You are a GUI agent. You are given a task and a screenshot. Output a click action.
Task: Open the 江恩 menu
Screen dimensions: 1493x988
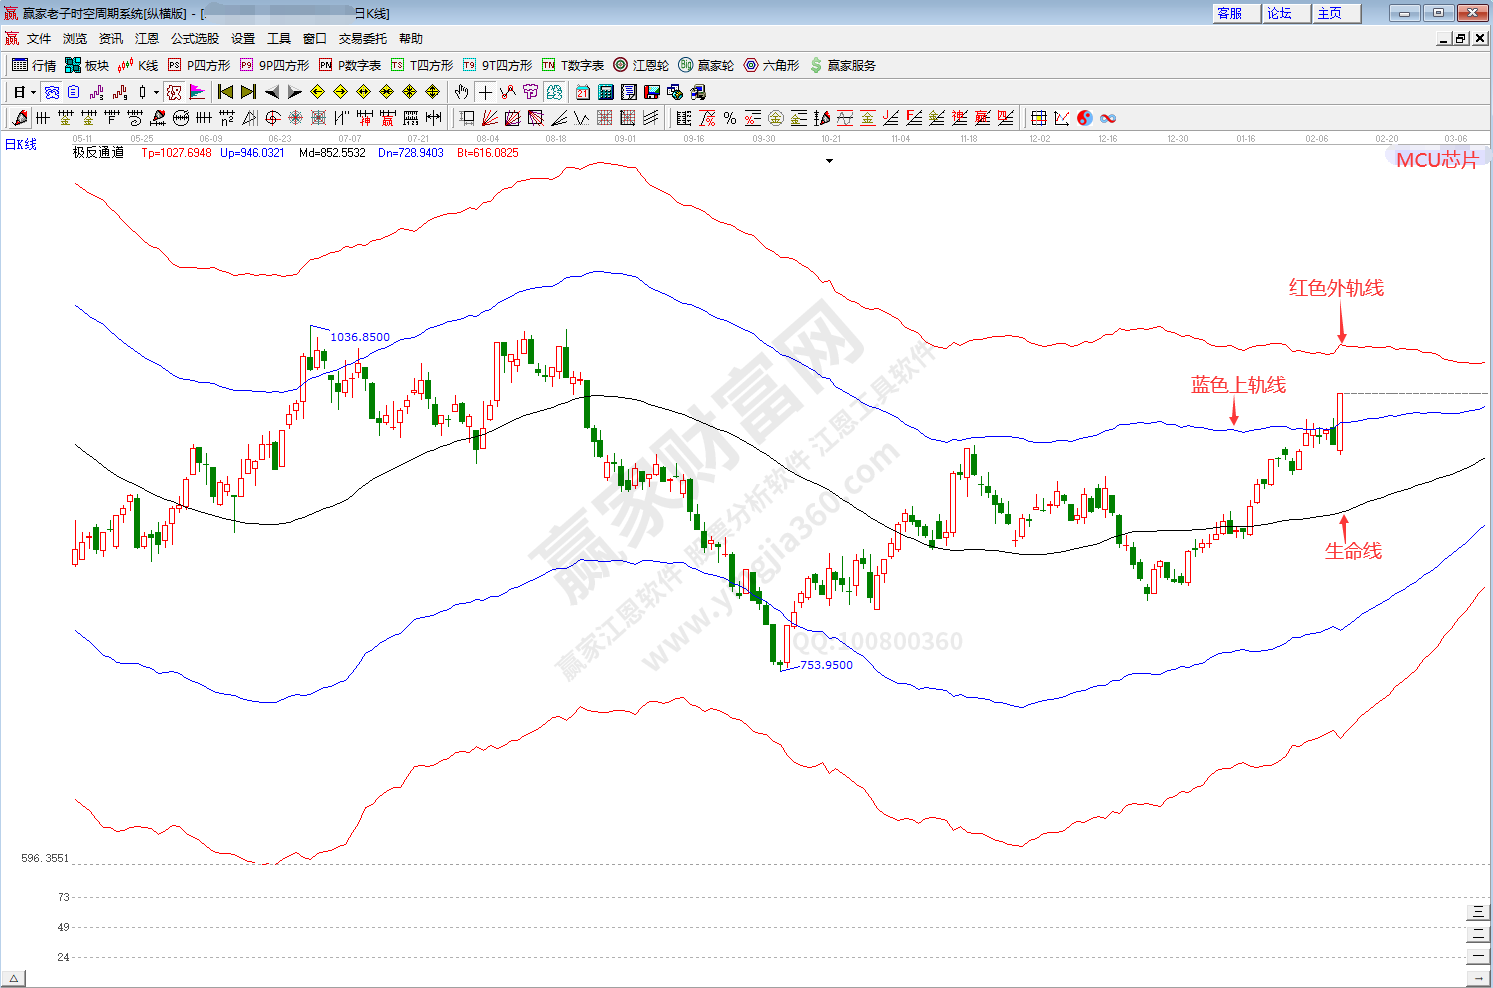147,39
